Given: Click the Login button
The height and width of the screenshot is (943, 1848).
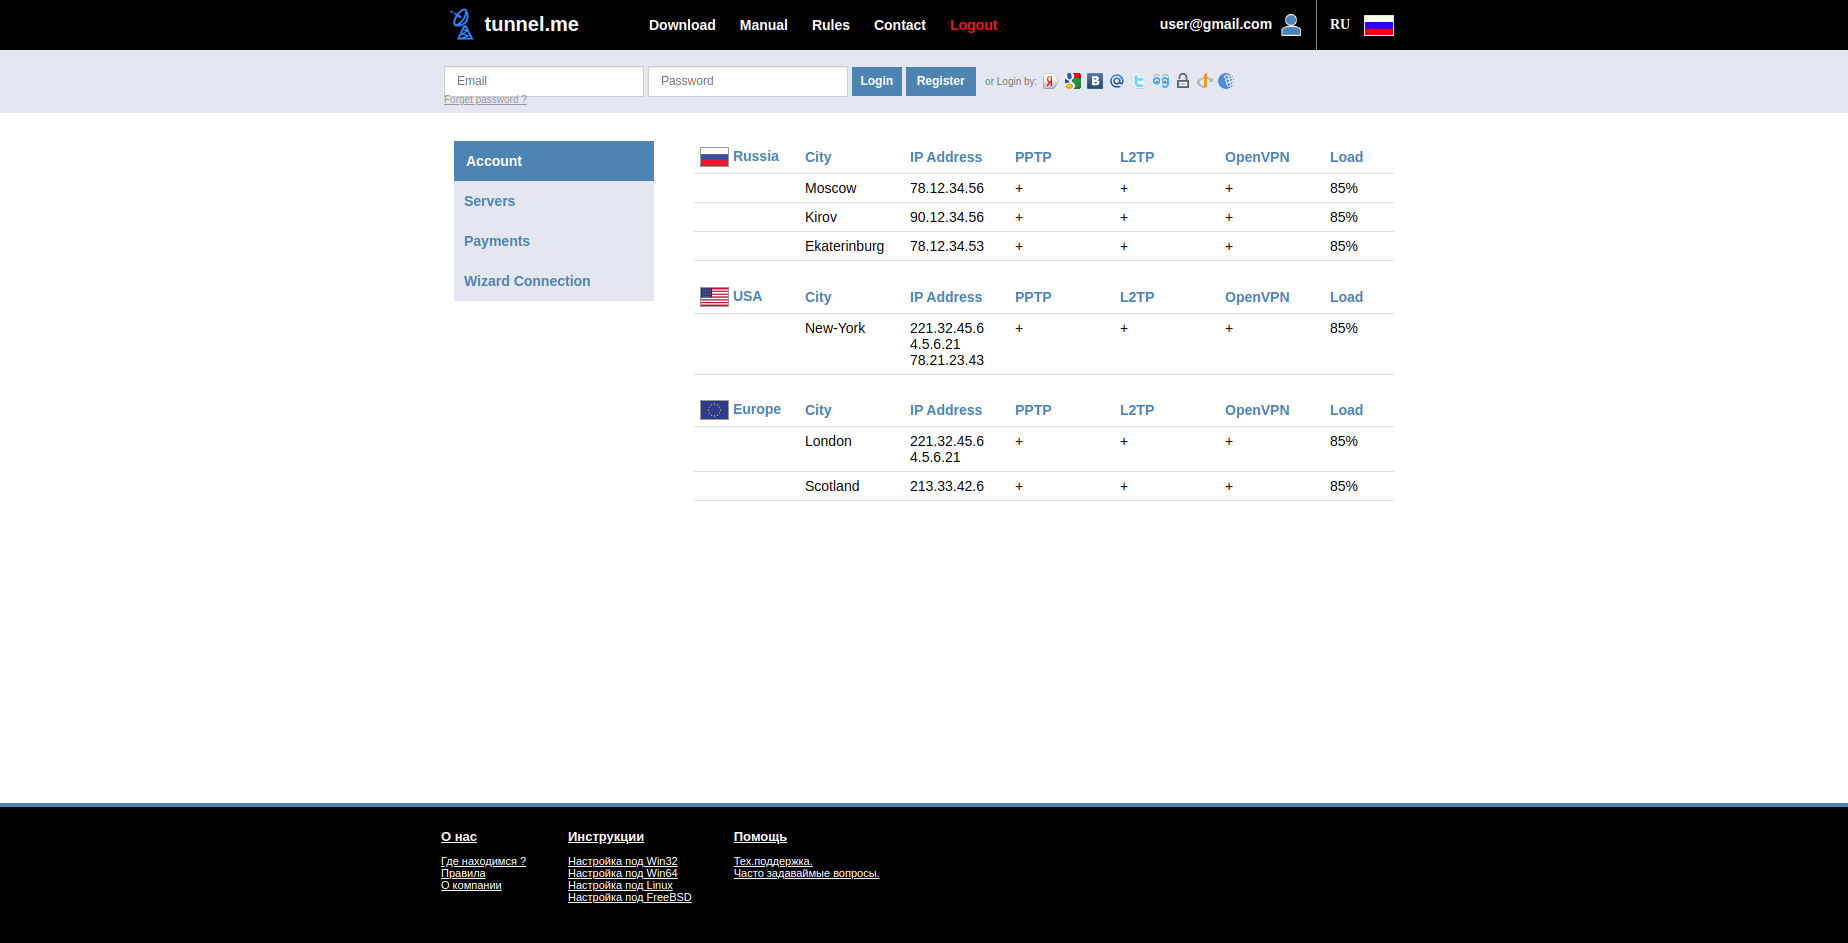Looking at the screenshot, I should coord(877,81).
